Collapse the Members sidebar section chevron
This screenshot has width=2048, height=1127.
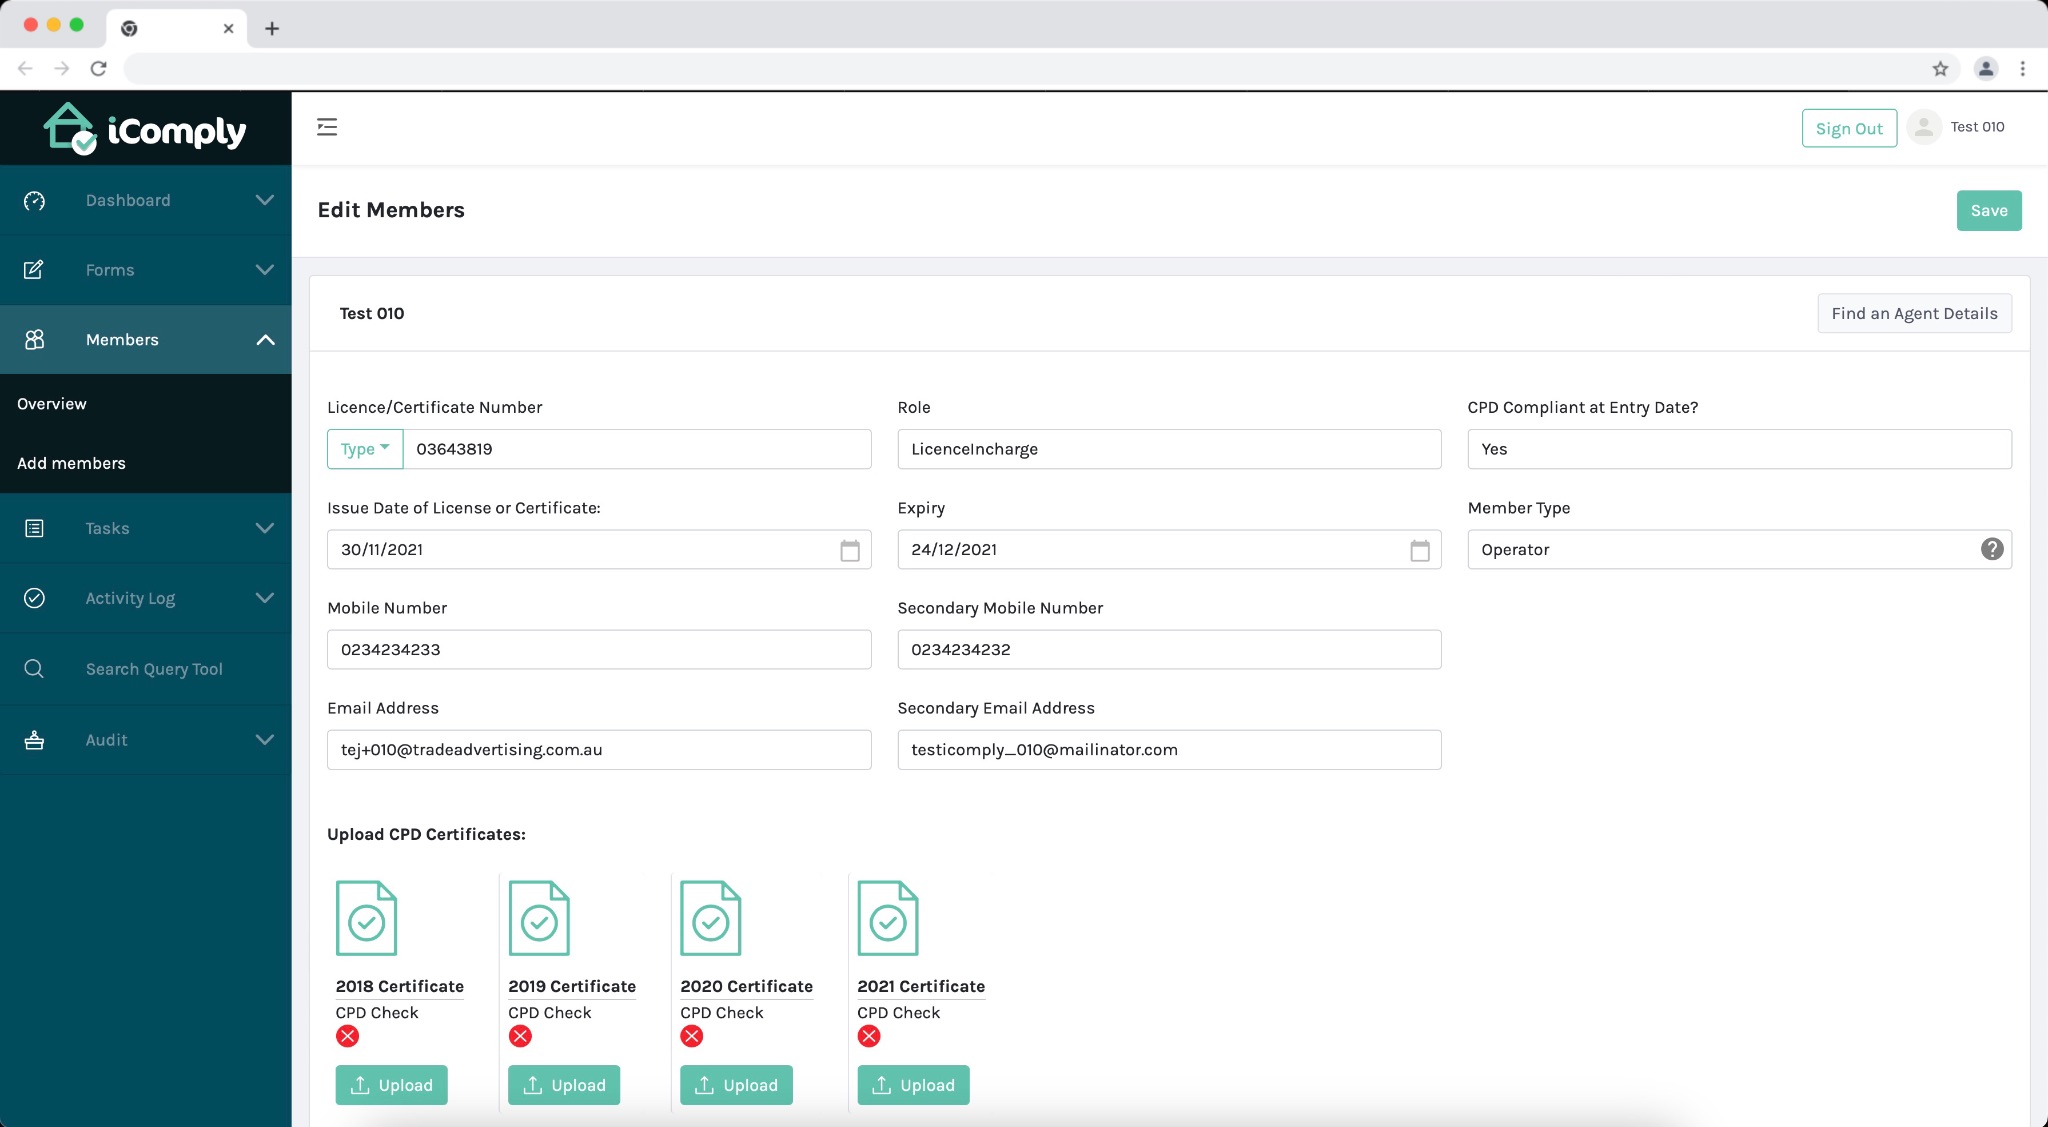pos(265,340)
